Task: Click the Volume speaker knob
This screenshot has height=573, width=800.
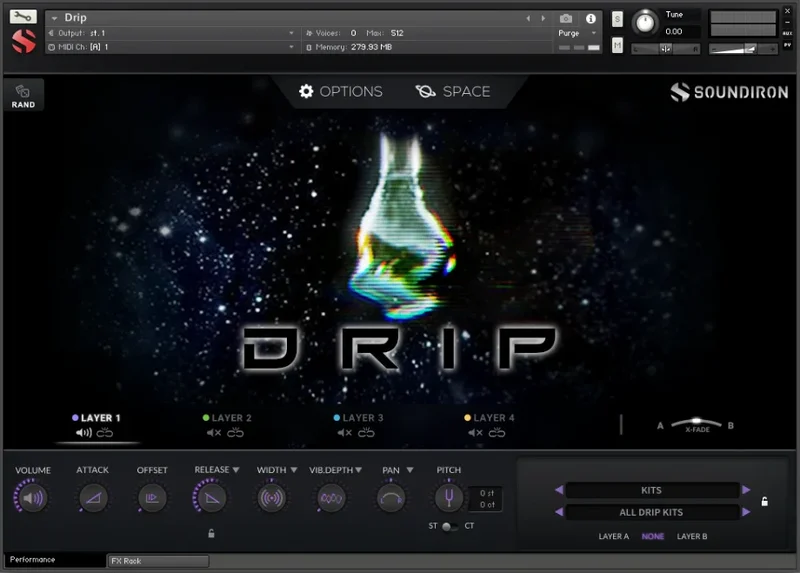Action: click(x=33, y=497)
